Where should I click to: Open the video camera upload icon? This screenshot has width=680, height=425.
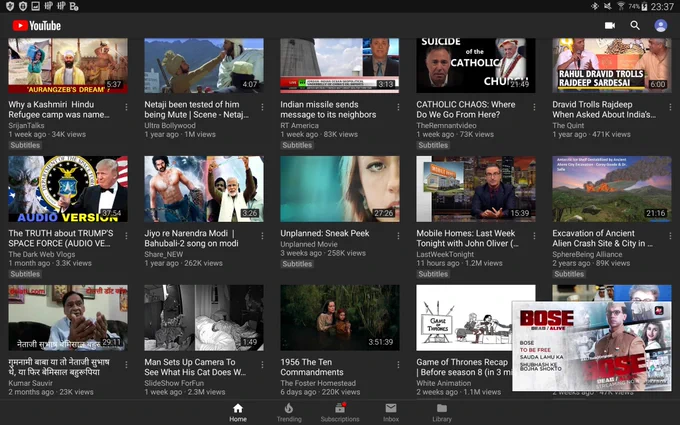(x=610, y=26)
